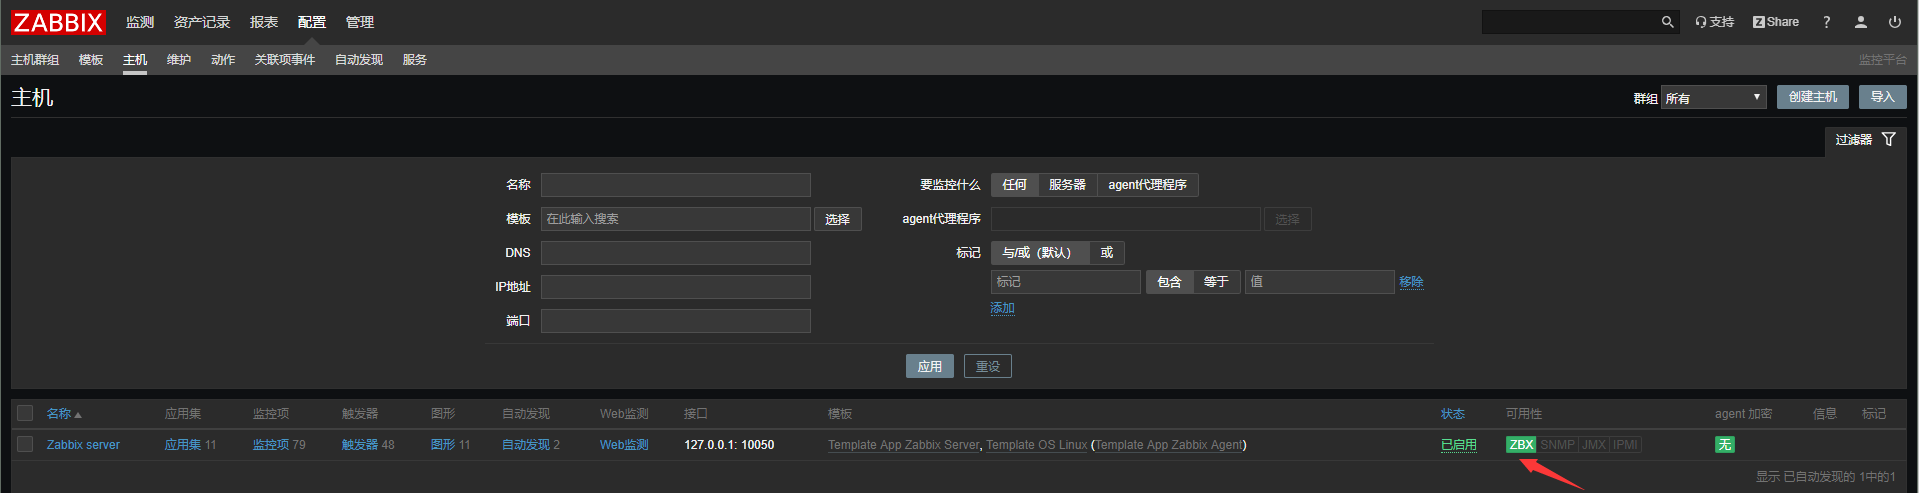This screenshot has width=1919, height=493.
Task: Check the Zabbix server row checkbox
Action: coord(26,444)
